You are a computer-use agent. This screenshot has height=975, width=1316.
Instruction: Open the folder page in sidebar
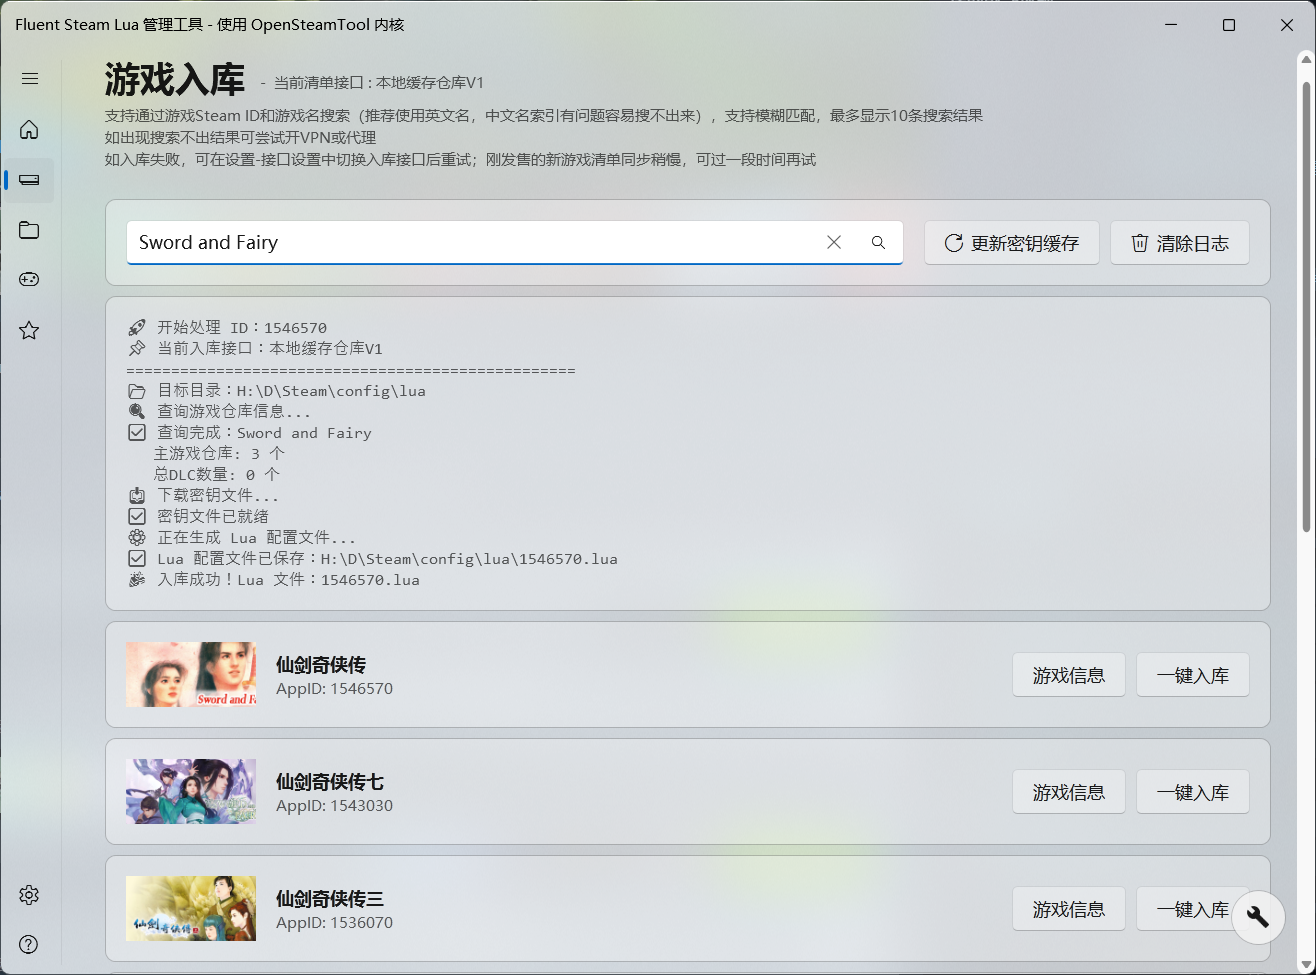tap(29, 230)
